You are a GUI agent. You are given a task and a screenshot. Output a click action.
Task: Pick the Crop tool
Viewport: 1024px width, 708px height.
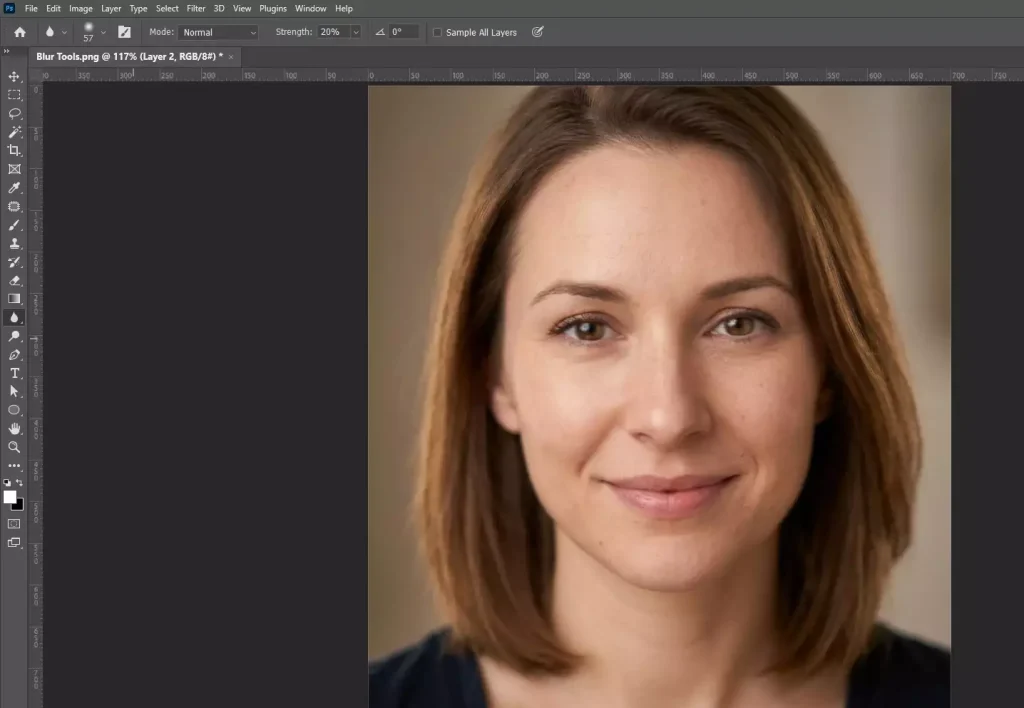14,150
